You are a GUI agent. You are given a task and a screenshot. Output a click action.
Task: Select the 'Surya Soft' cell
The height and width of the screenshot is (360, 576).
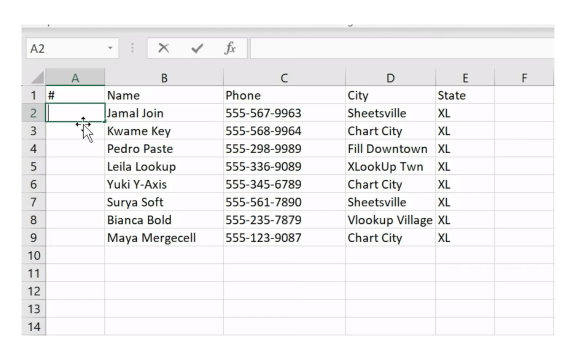[164, 202]
